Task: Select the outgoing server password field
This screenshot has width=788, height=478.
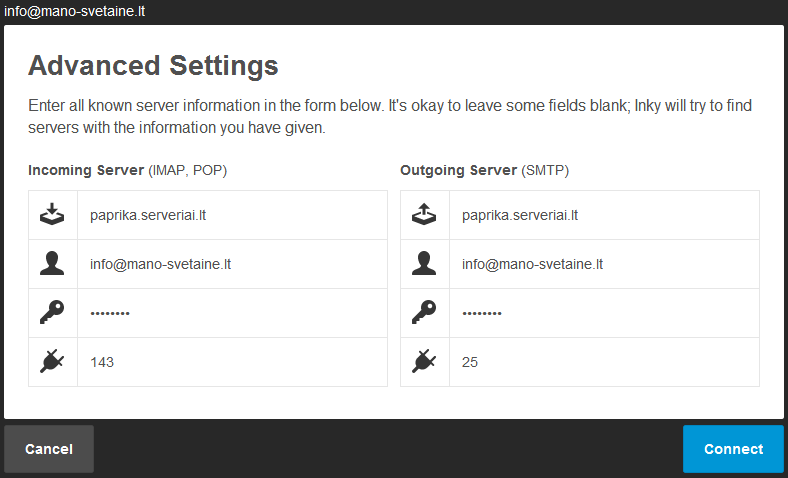Action: pyautogui.click(x=604, y=313)
